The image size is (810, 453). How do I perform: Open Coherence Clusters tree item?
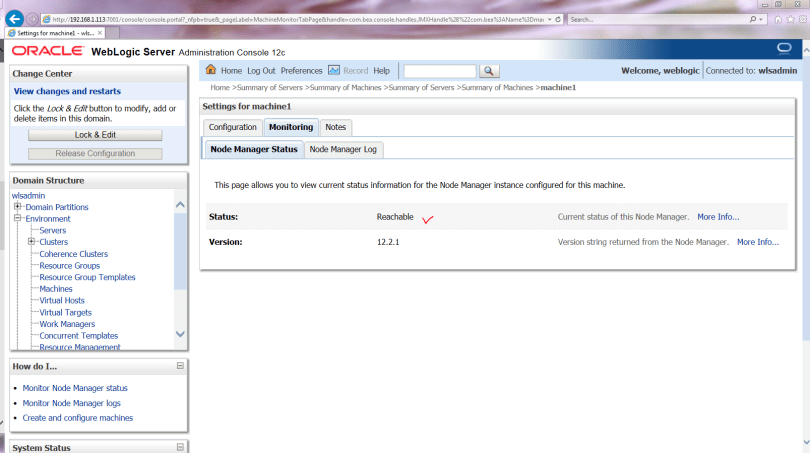73,254
